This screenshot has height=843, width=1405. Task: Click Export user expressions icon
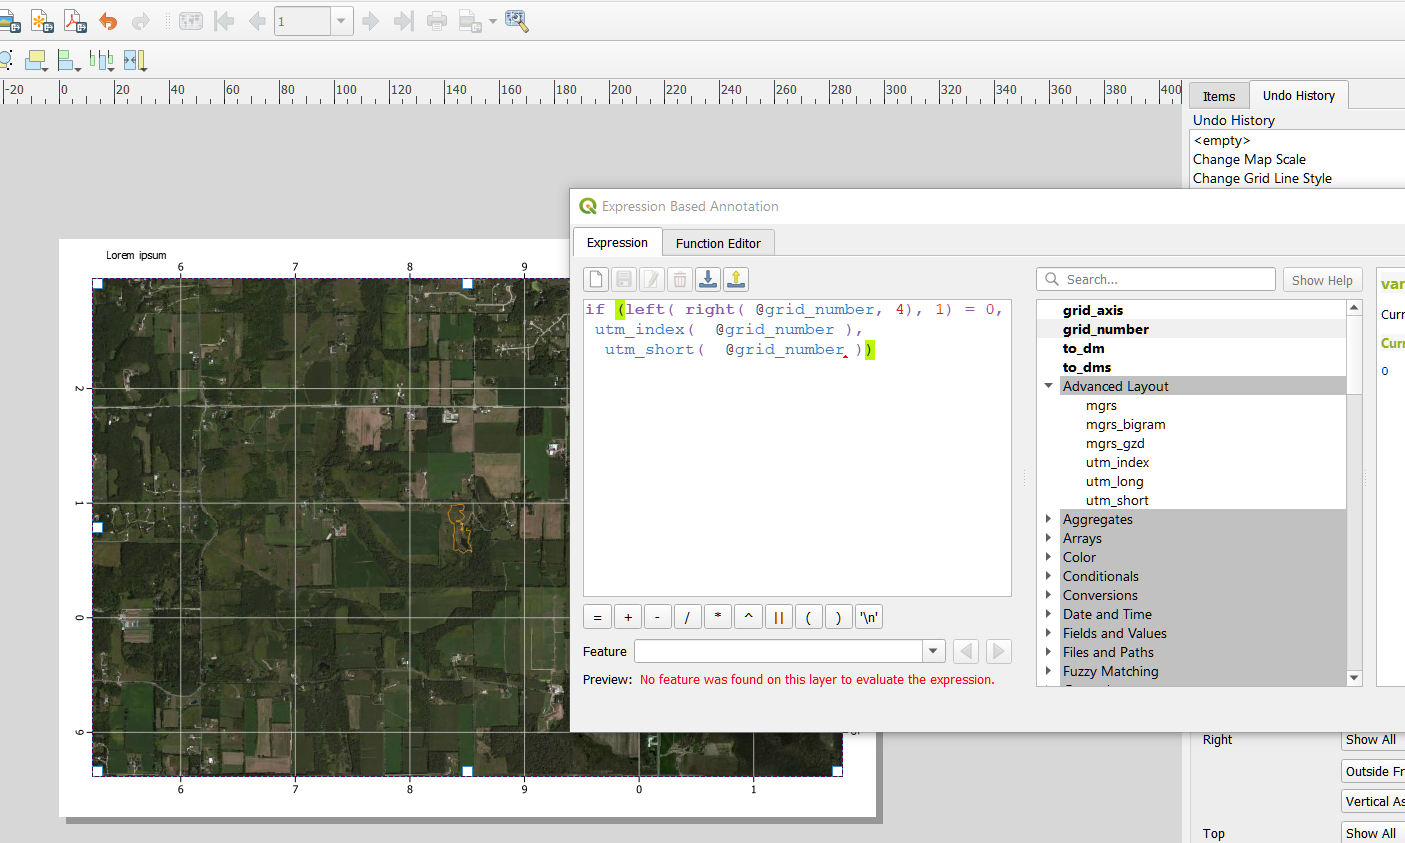pyautogui.click(x=736, y=279)
